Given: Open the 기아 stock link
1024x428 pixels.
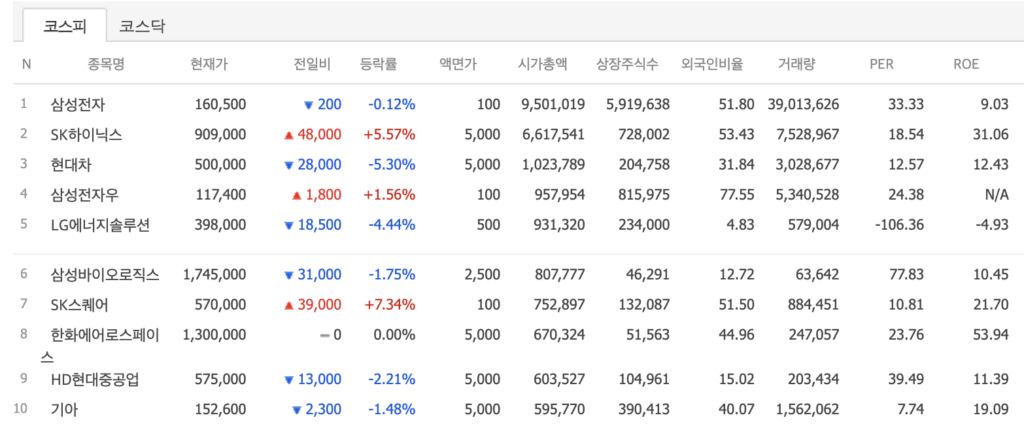Looking at the screenshot, I should (65, 409).
